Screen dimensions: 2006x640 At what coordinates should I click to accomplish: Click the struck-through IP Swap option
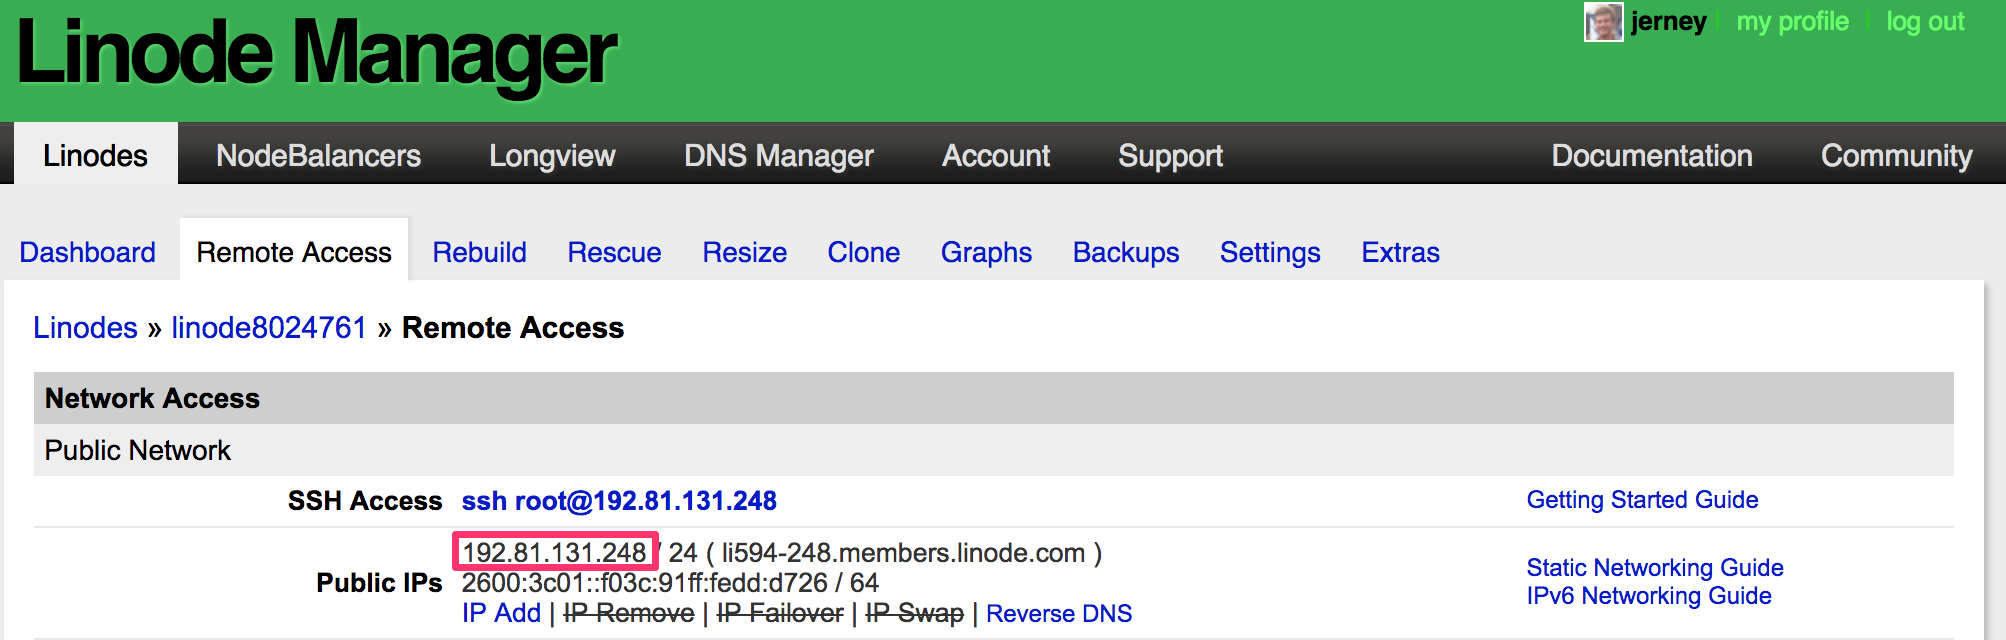(915, 613)
